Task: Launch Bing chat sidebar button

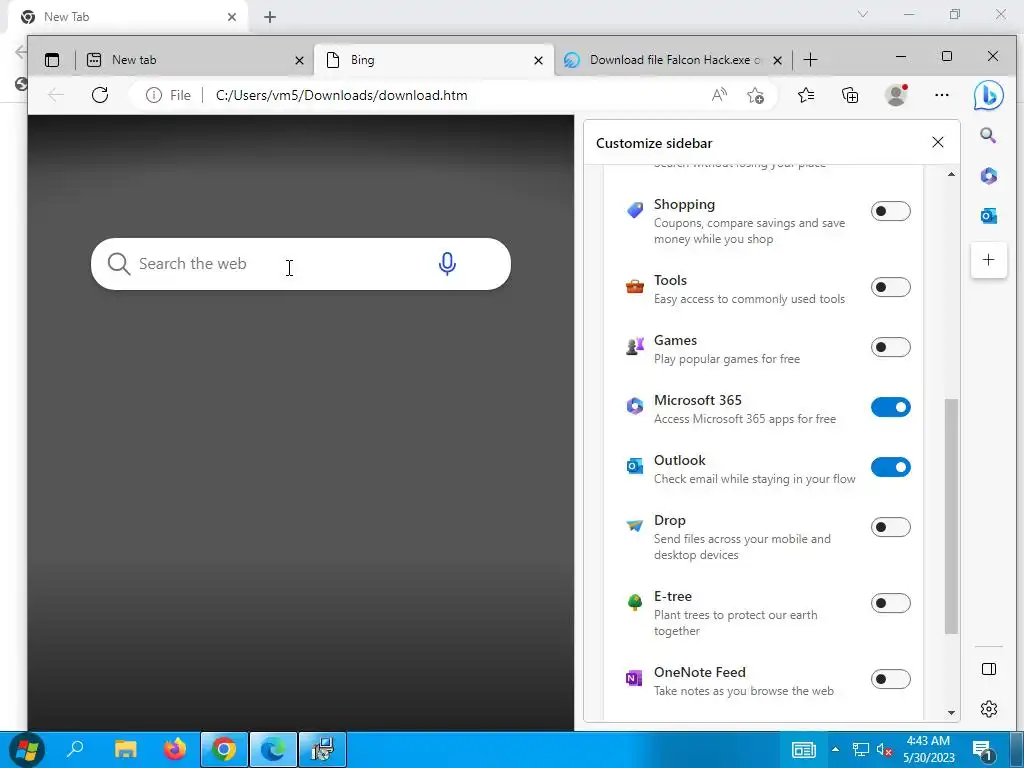Action: click(x=988, y=95)
